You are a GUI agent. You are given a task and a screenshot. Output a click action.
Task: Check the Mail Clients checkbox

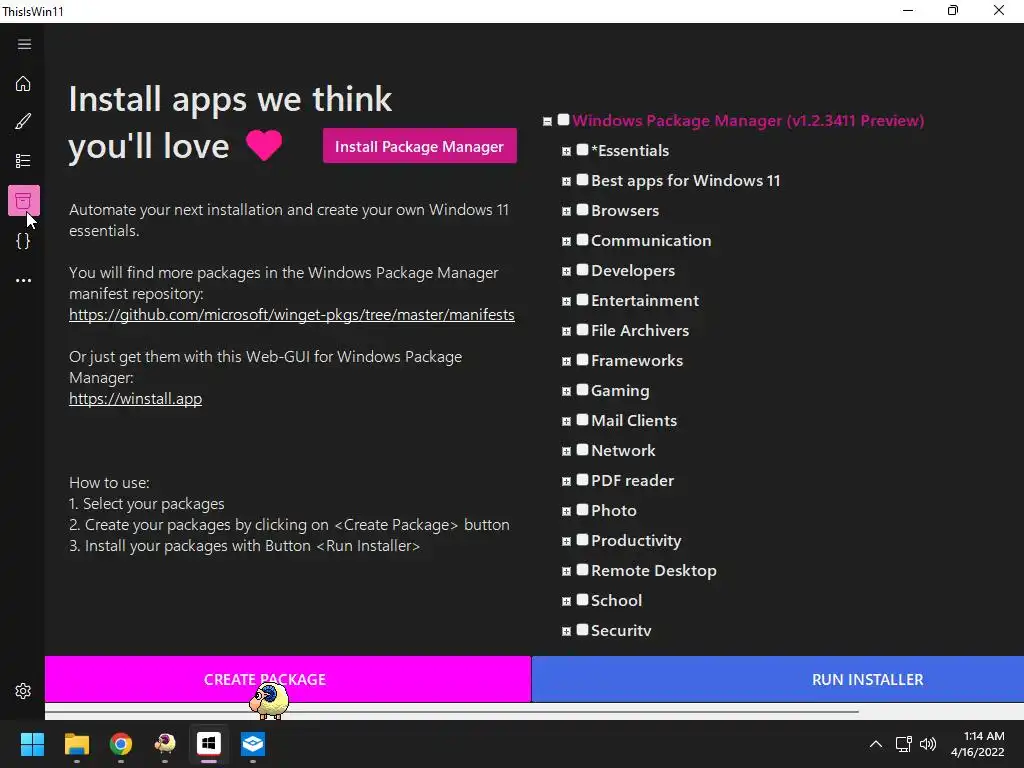[583, 420]
